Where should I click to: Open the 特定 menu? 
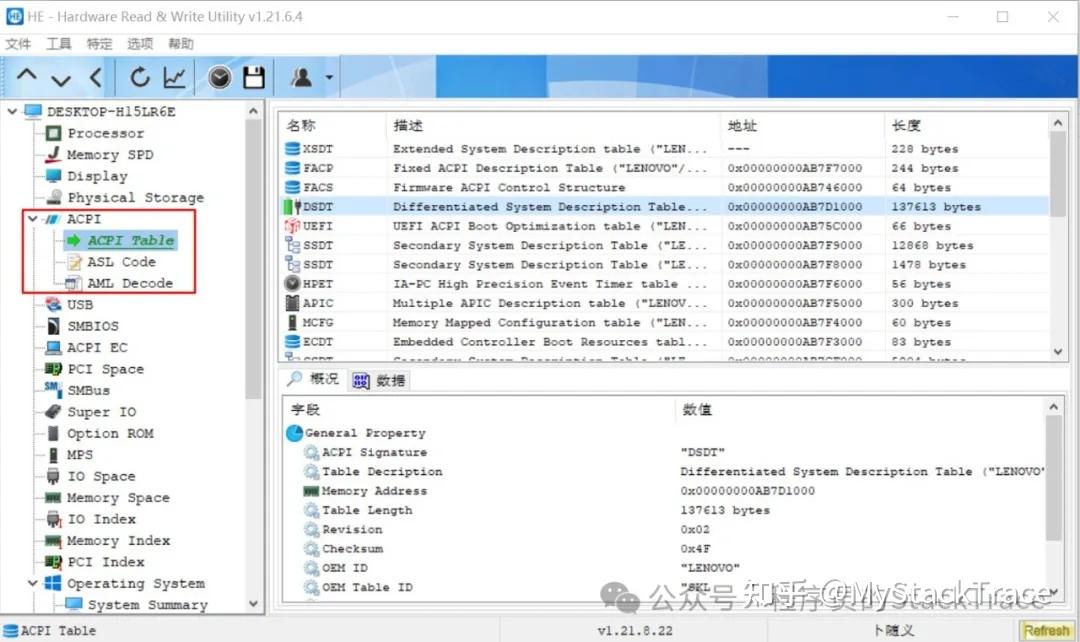[x=99, y=44]
